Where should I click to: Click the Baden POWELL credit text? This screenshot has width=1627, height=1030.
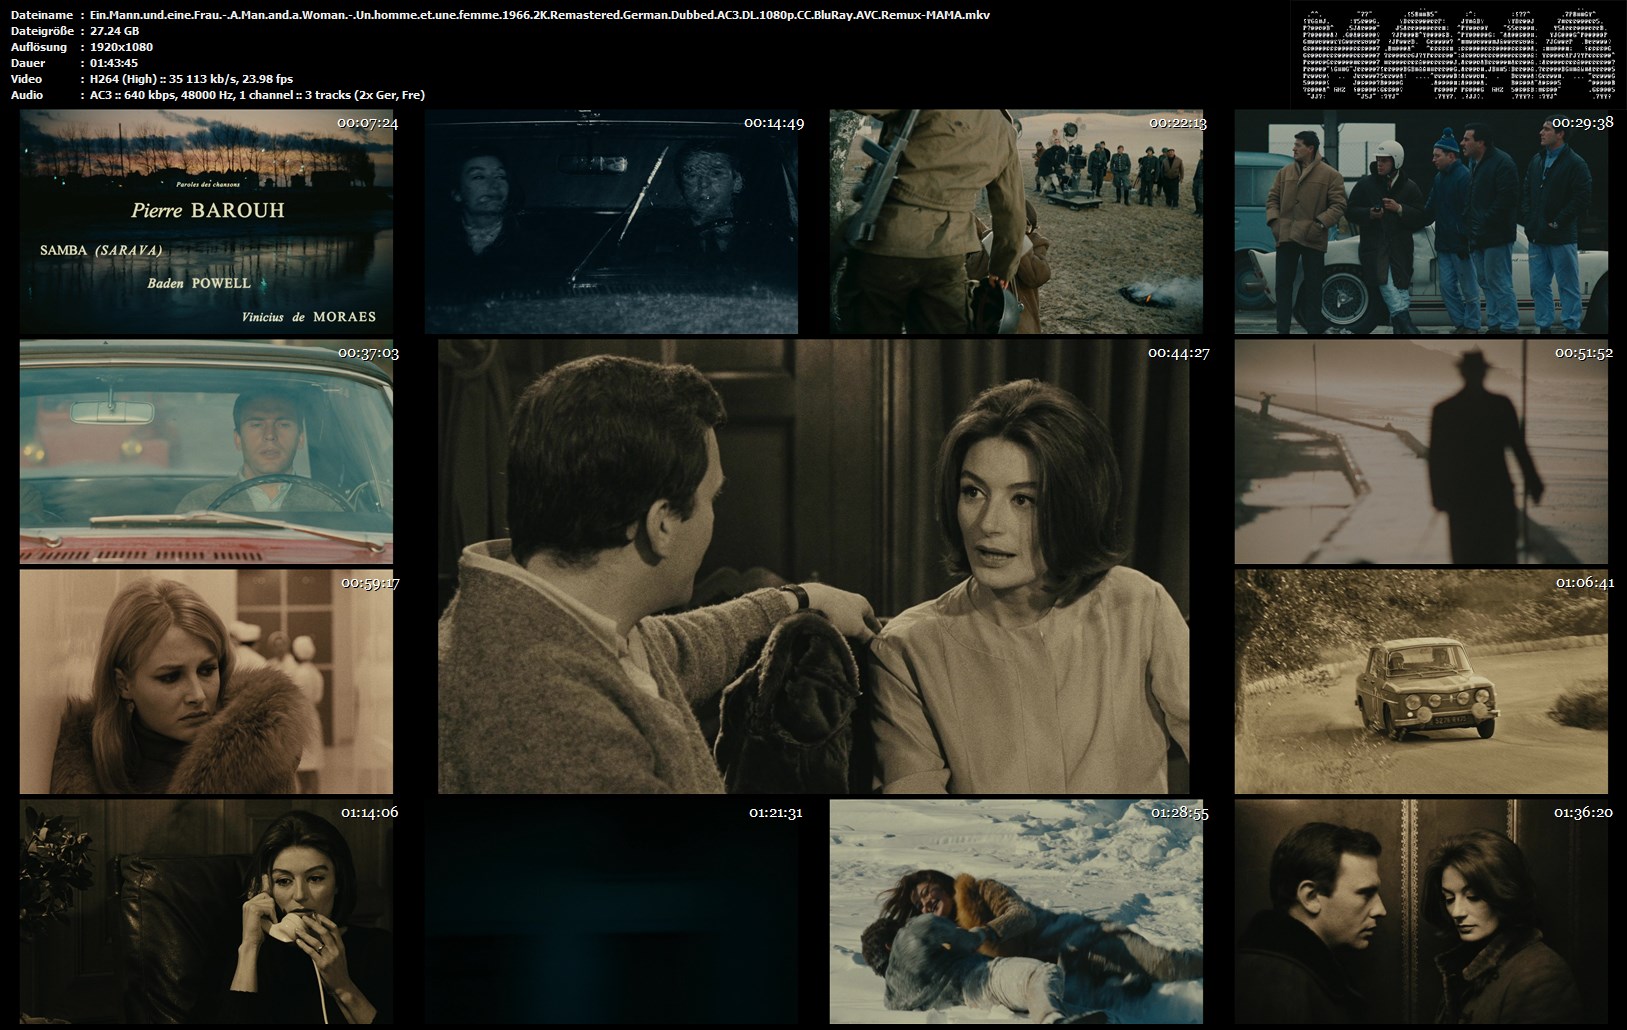point(199,283)
